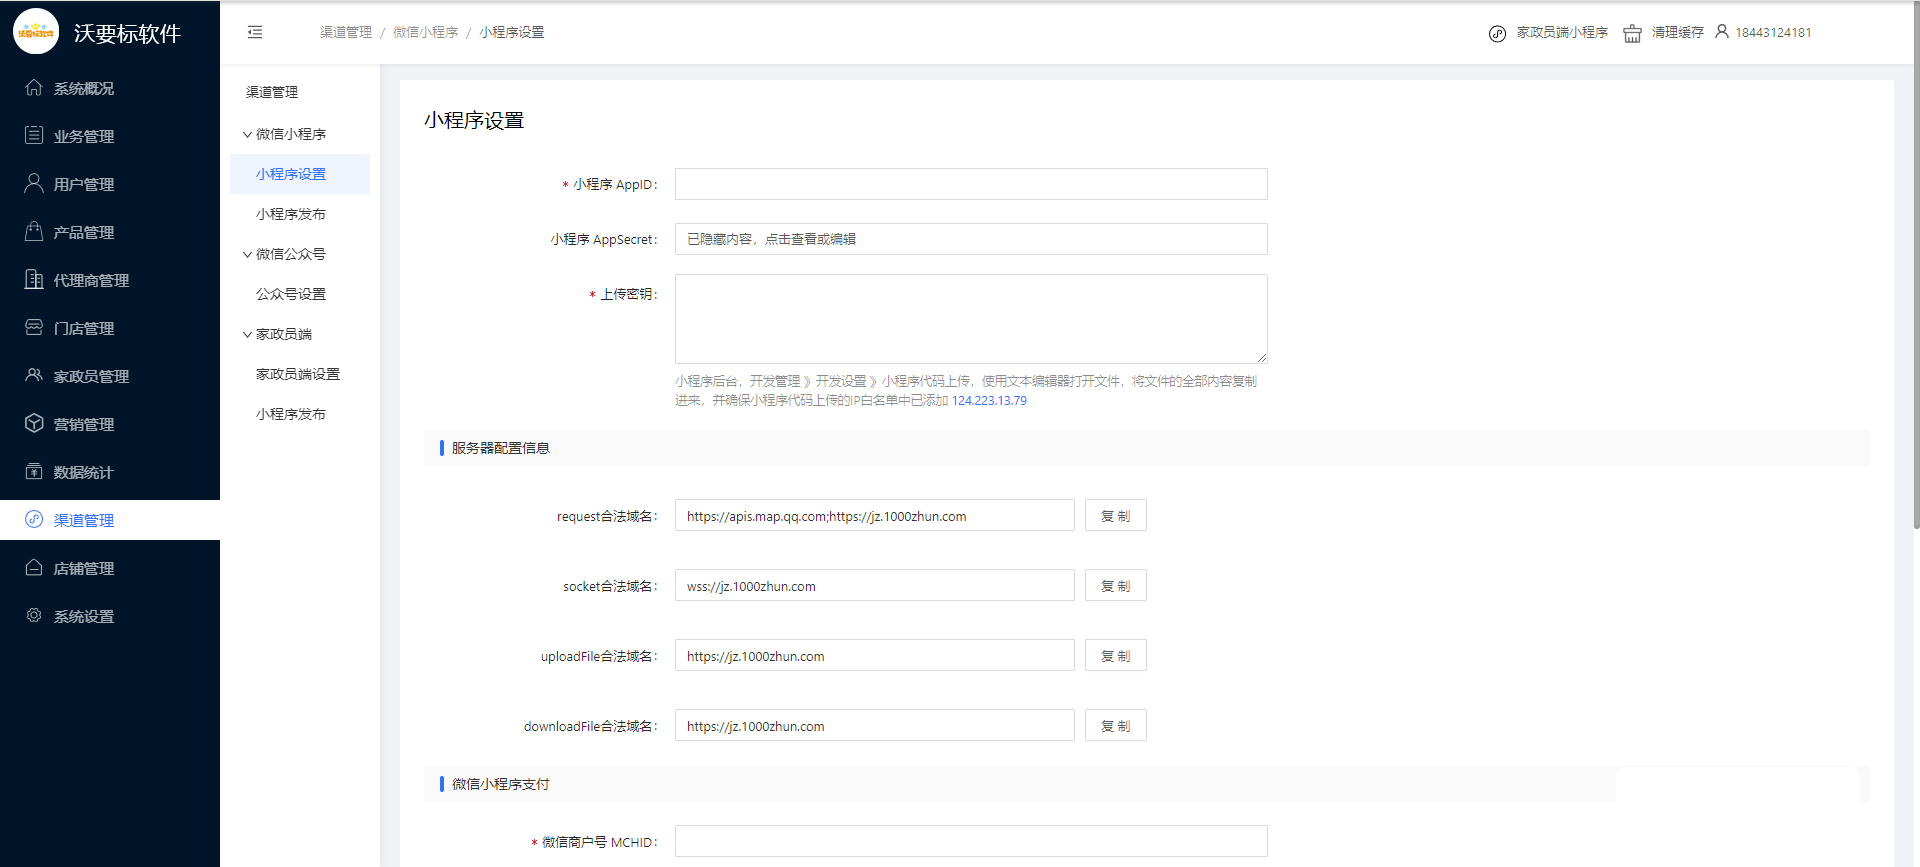The width and height of the screenshot is (1920, 867).
Task: Open 家政员端小程序 link in header
Action: coord(1562,32)
